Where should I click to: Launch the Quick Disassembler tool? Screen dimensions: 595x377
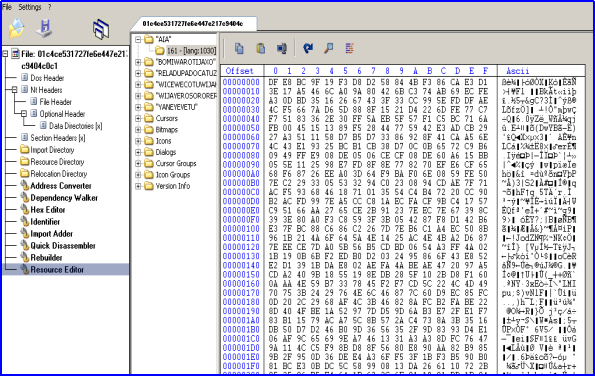click(63, 246)
